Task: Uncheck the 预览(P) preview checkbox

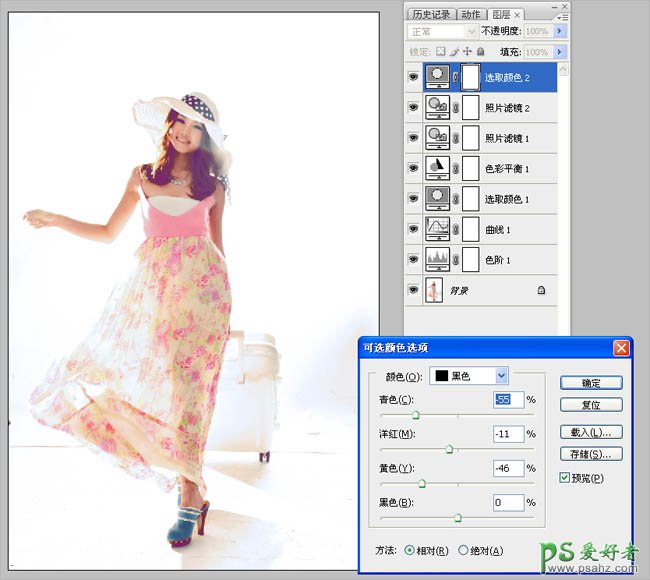Action: (x=565, y=479)
